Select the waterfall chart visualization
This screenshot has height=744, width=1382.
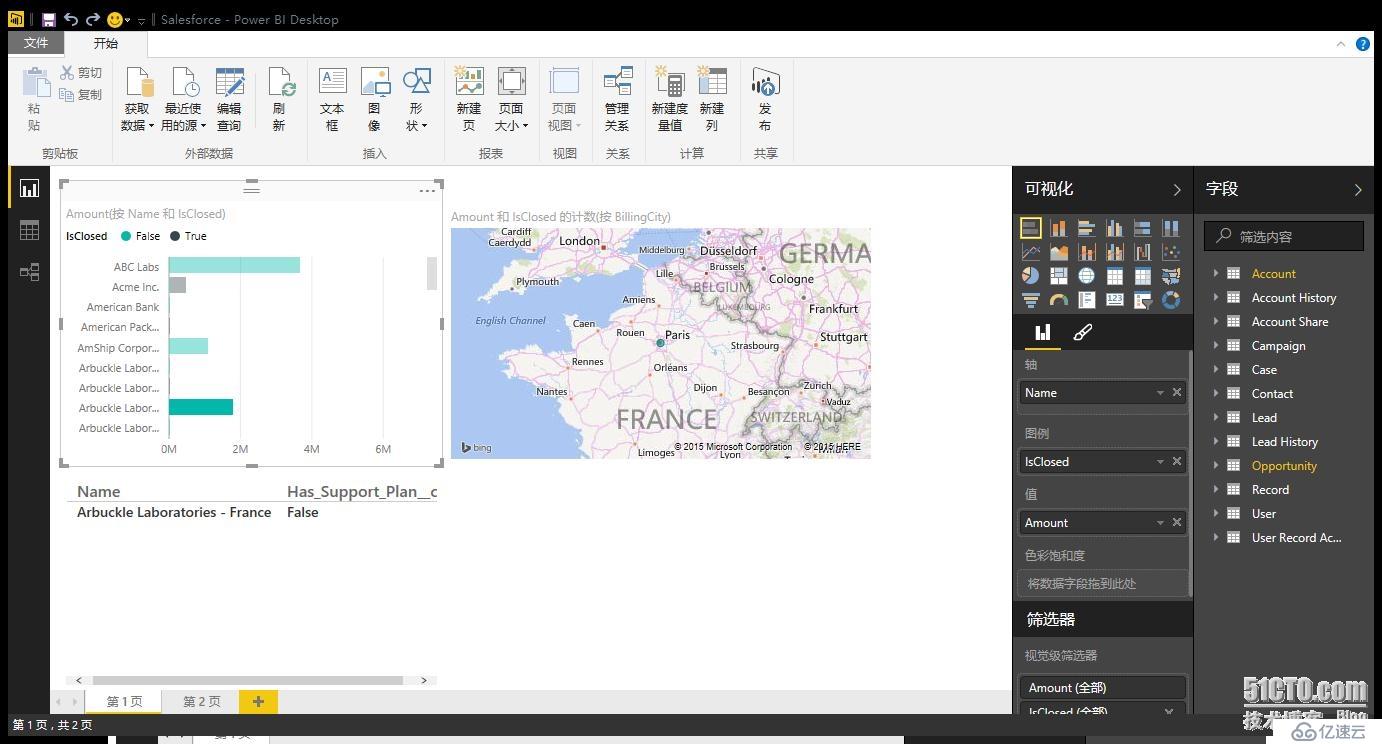pyautogui.click(x=1142, y=252)
